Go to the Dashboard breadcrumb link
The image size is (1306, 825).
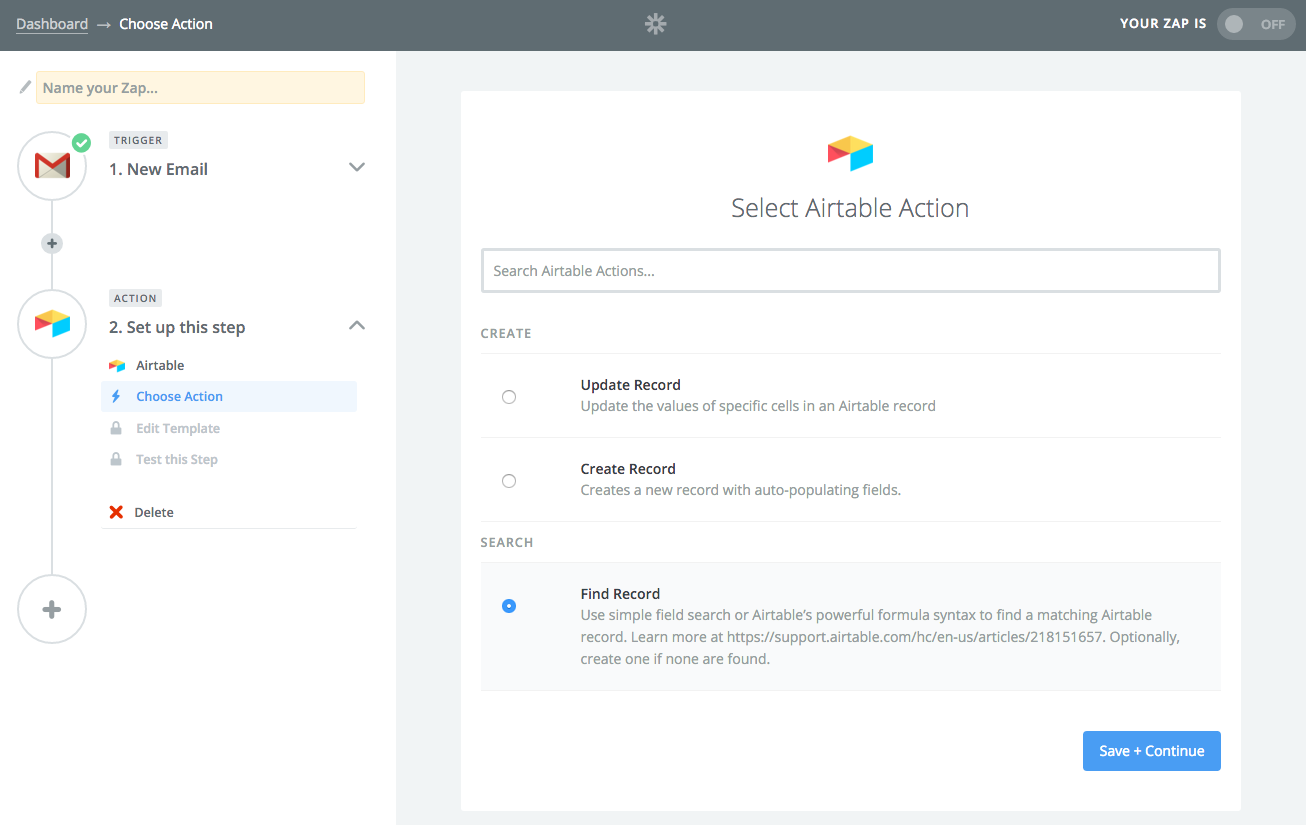pos(52,24)
